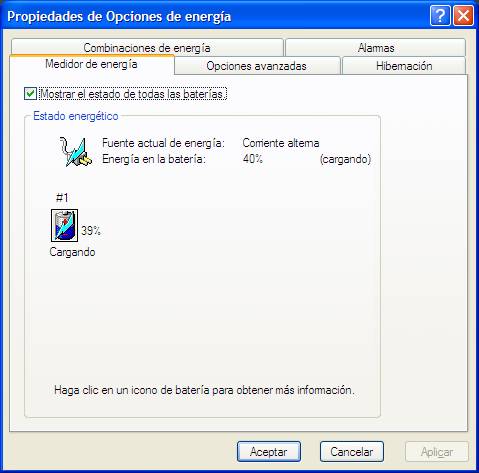The width and height of the screenshot is (479, 473).
Task: Click the Cargando status under battery #1
Action: [x=72, y=252]
